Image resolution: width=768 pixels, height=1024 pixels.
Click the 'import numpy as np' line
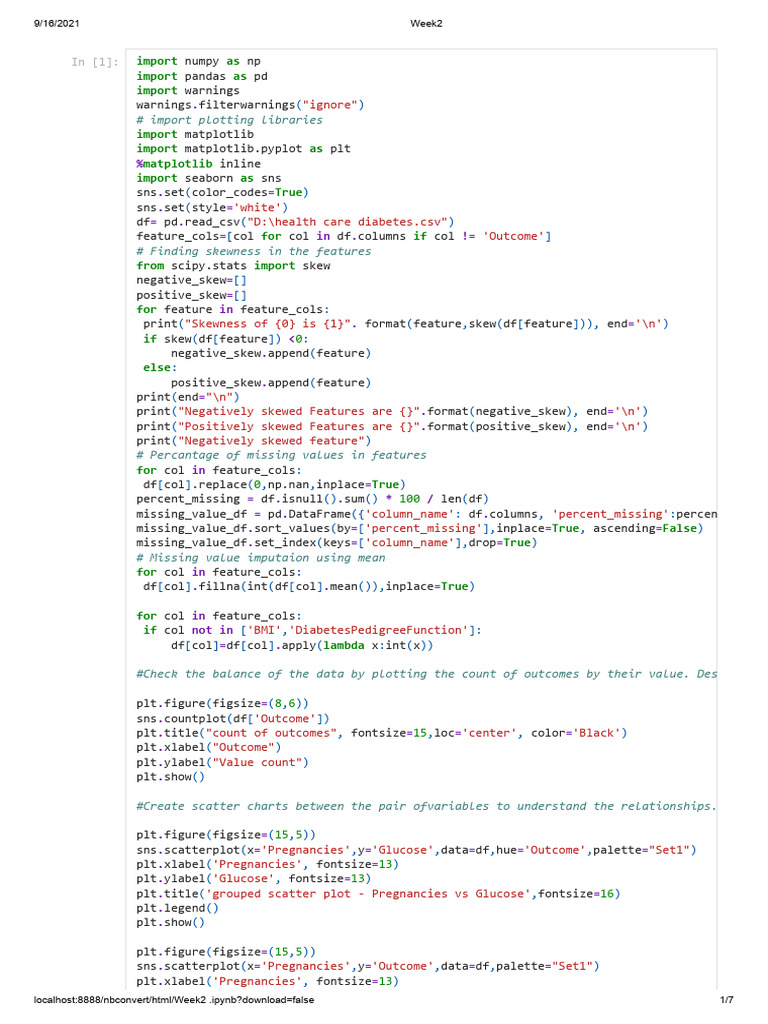[199, 61]
